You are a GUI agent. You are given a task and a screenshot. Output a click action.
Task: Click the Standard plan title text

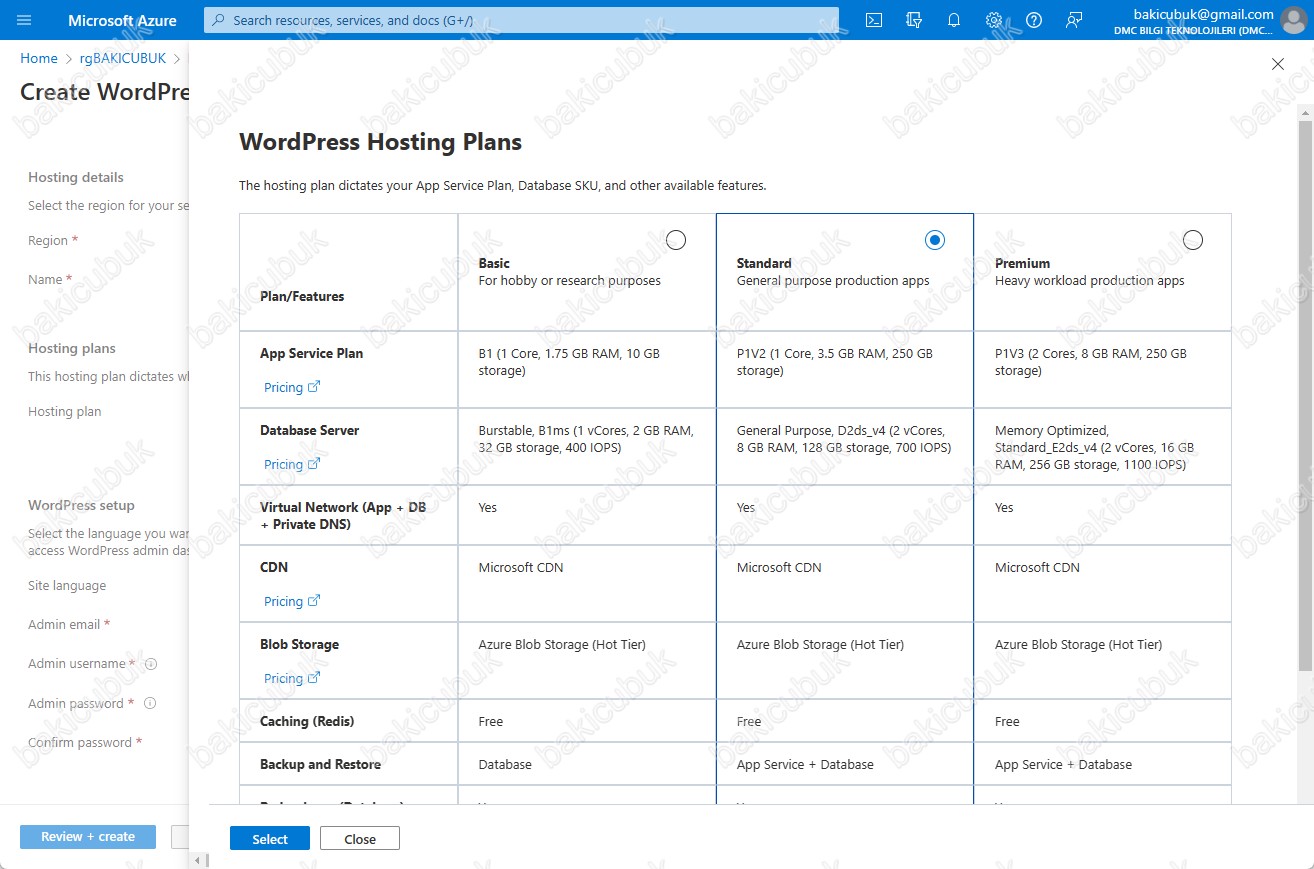[764, 263]
